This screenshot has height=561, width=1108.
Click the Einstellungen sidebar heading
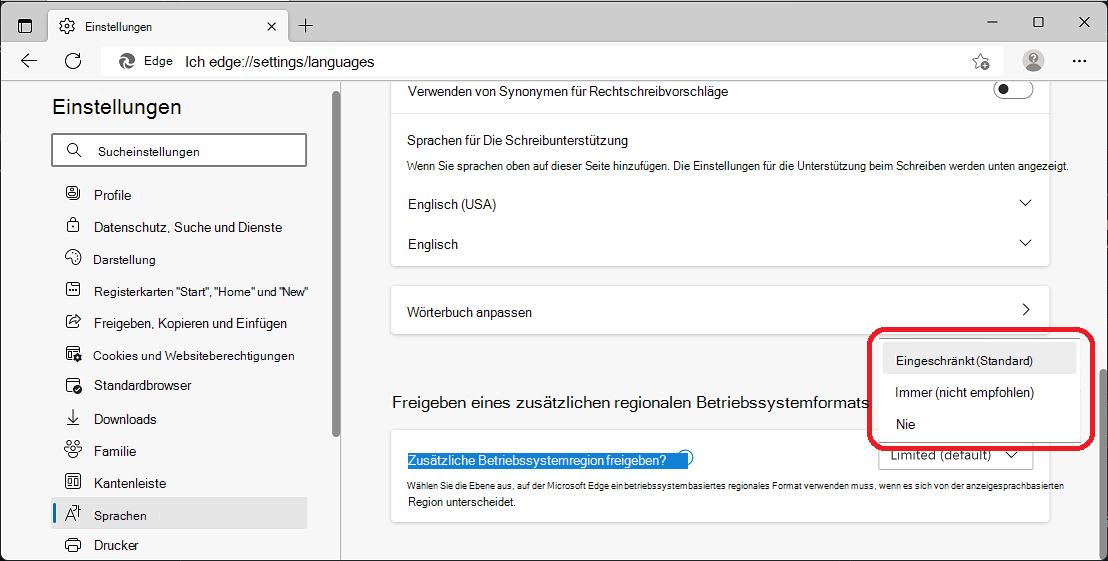tap(117, 107)
